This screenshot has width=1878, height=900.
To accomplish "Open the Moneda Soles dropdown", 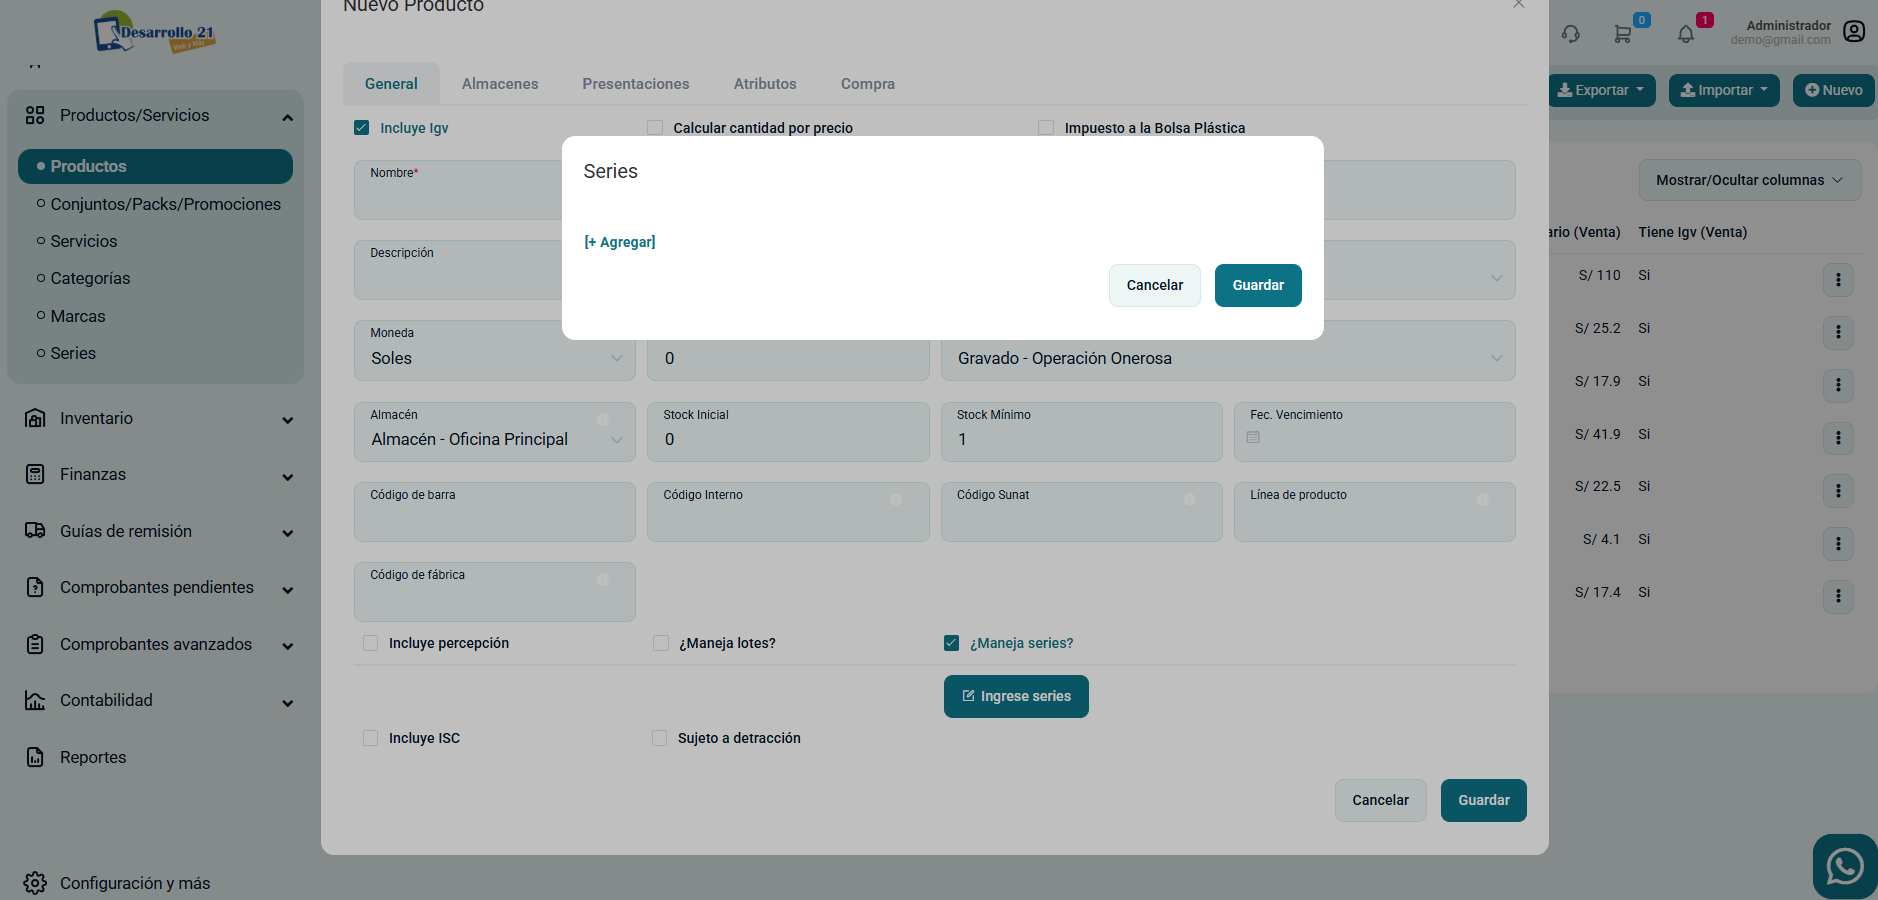I will [x=495, y=358].
